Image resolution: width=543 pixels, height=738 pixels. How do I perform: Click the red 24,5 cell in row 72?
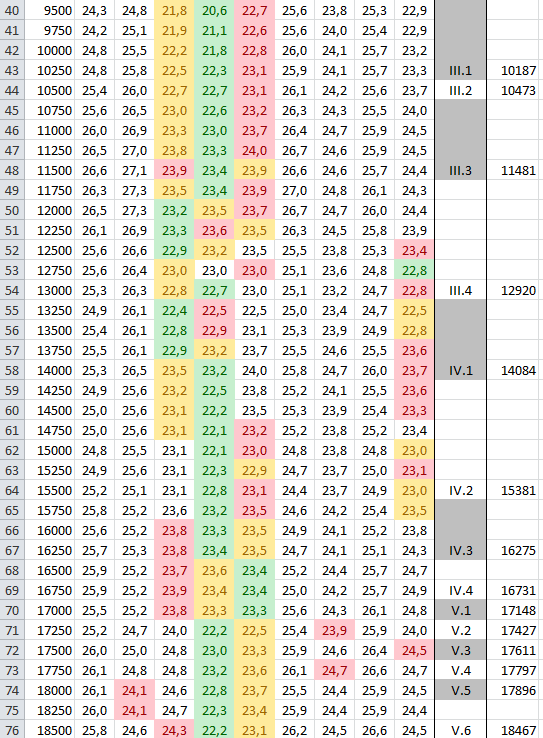click(x=414, y=650)
